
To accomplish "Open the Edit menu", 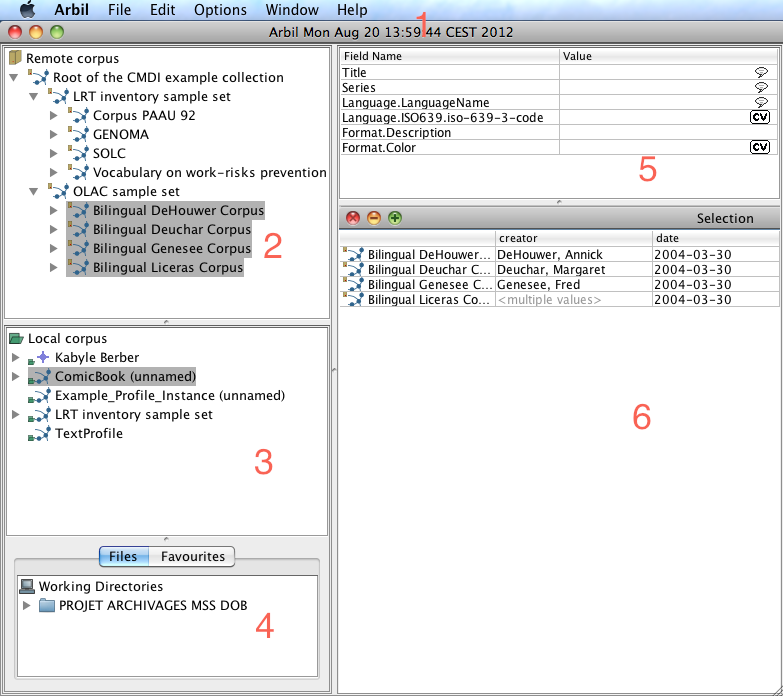I will (163, 9).
